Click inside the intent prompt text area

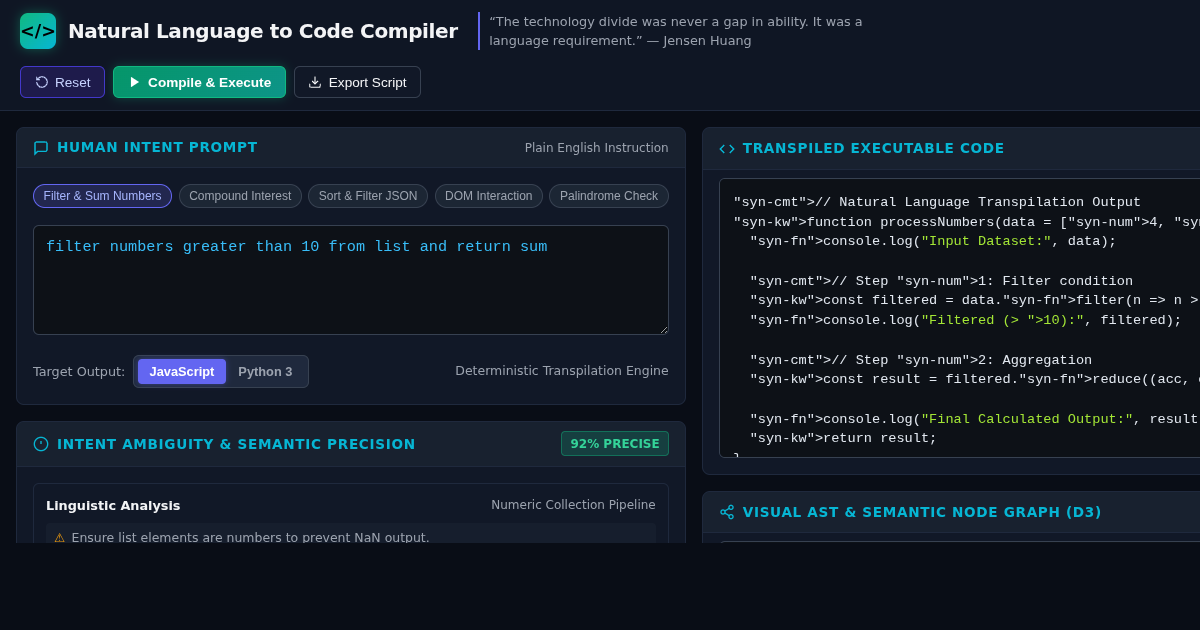click(x=351, y=280)
